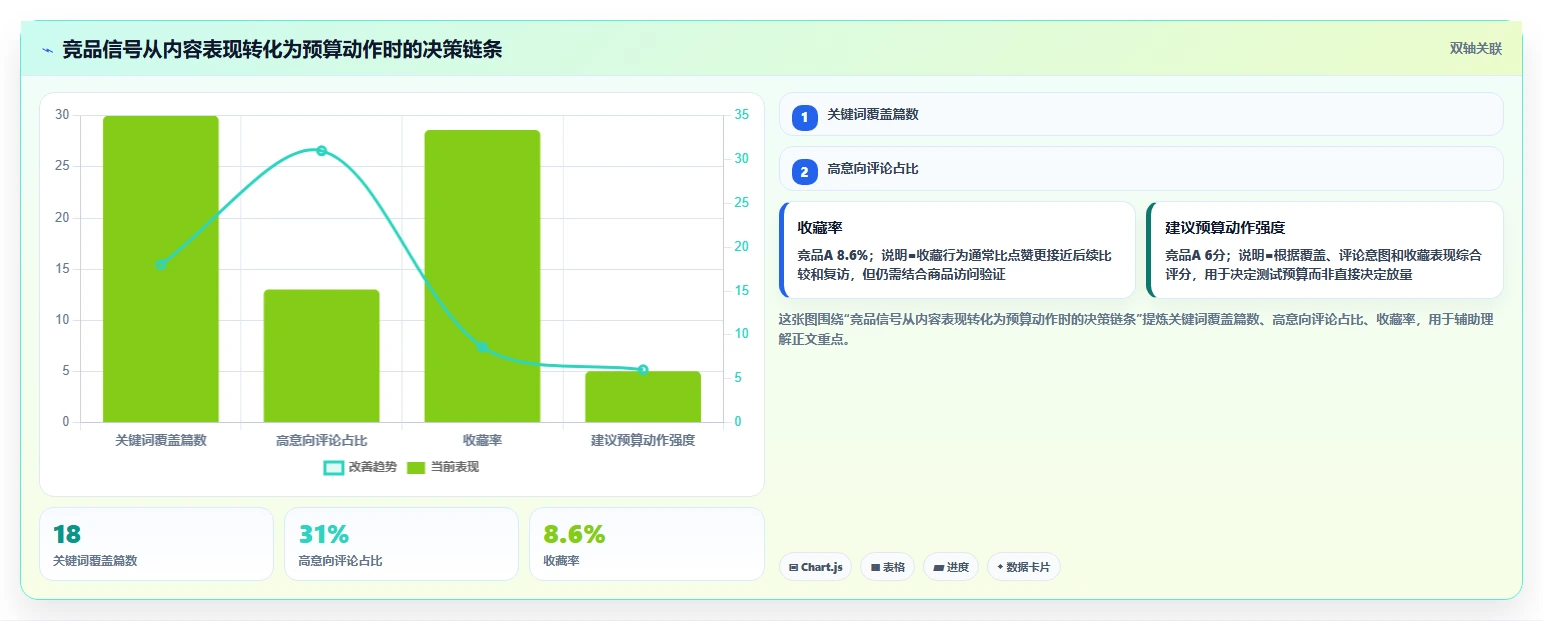Select the 表格 tag chip

[x=887, y=567]
